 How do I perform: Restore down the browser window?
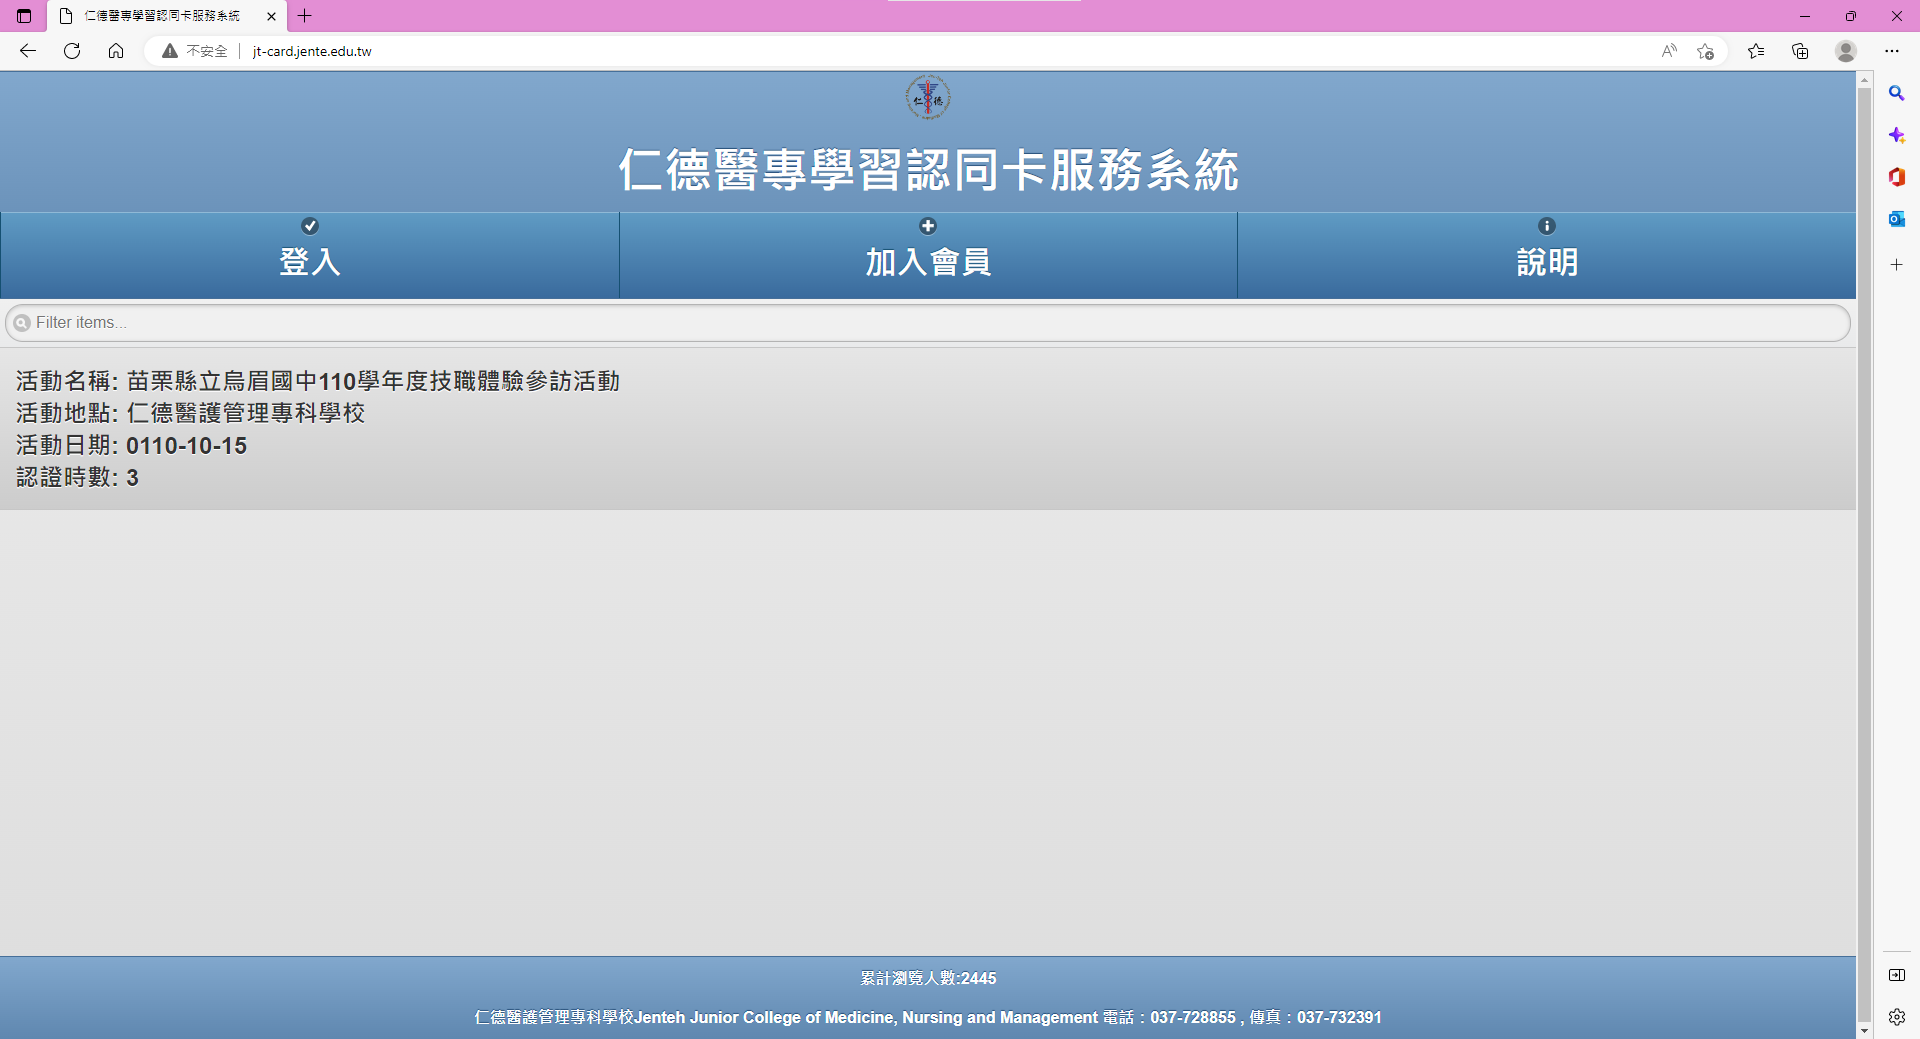pyautogui.click(x=1851, y=16)
